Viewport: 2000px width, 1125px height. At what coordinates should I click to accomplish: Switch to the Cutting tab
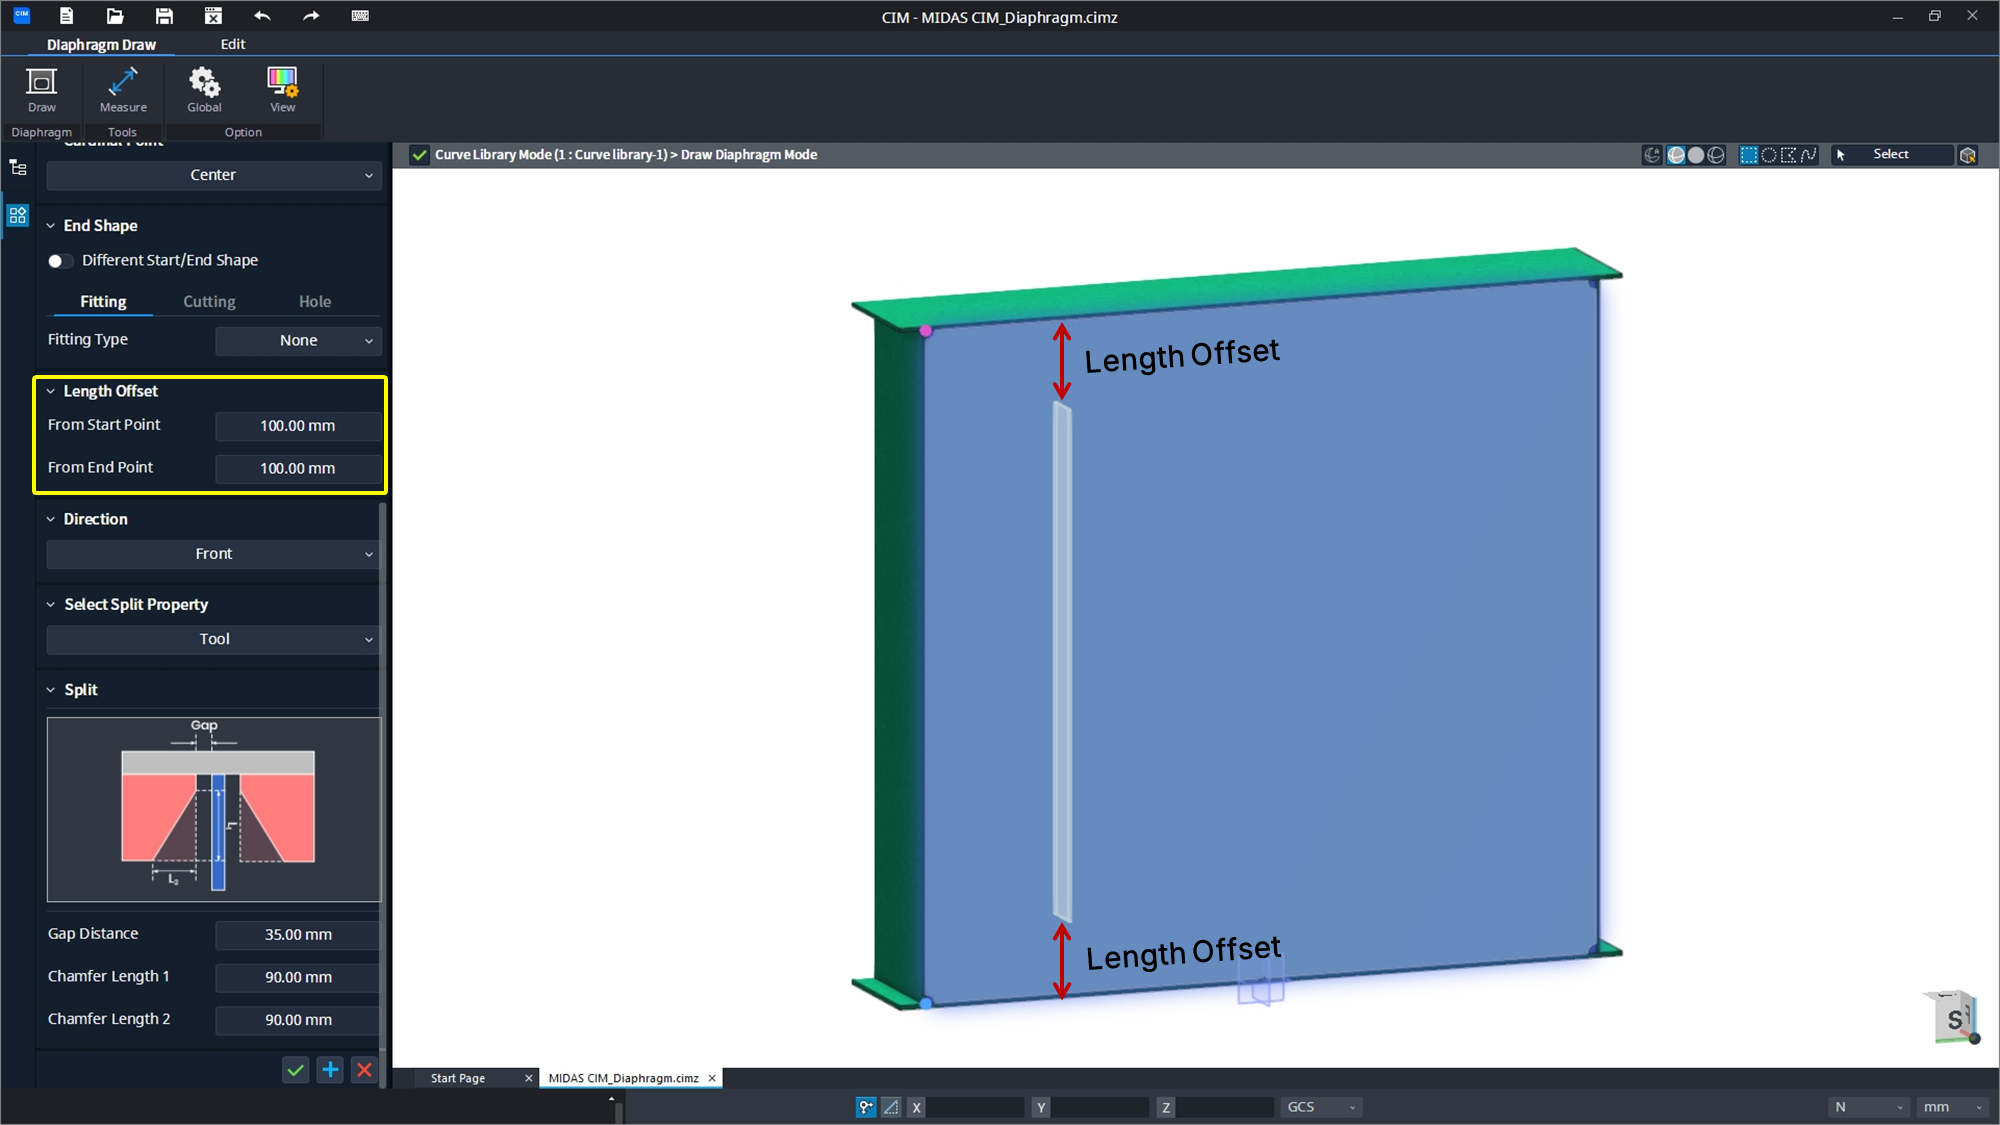209,302
